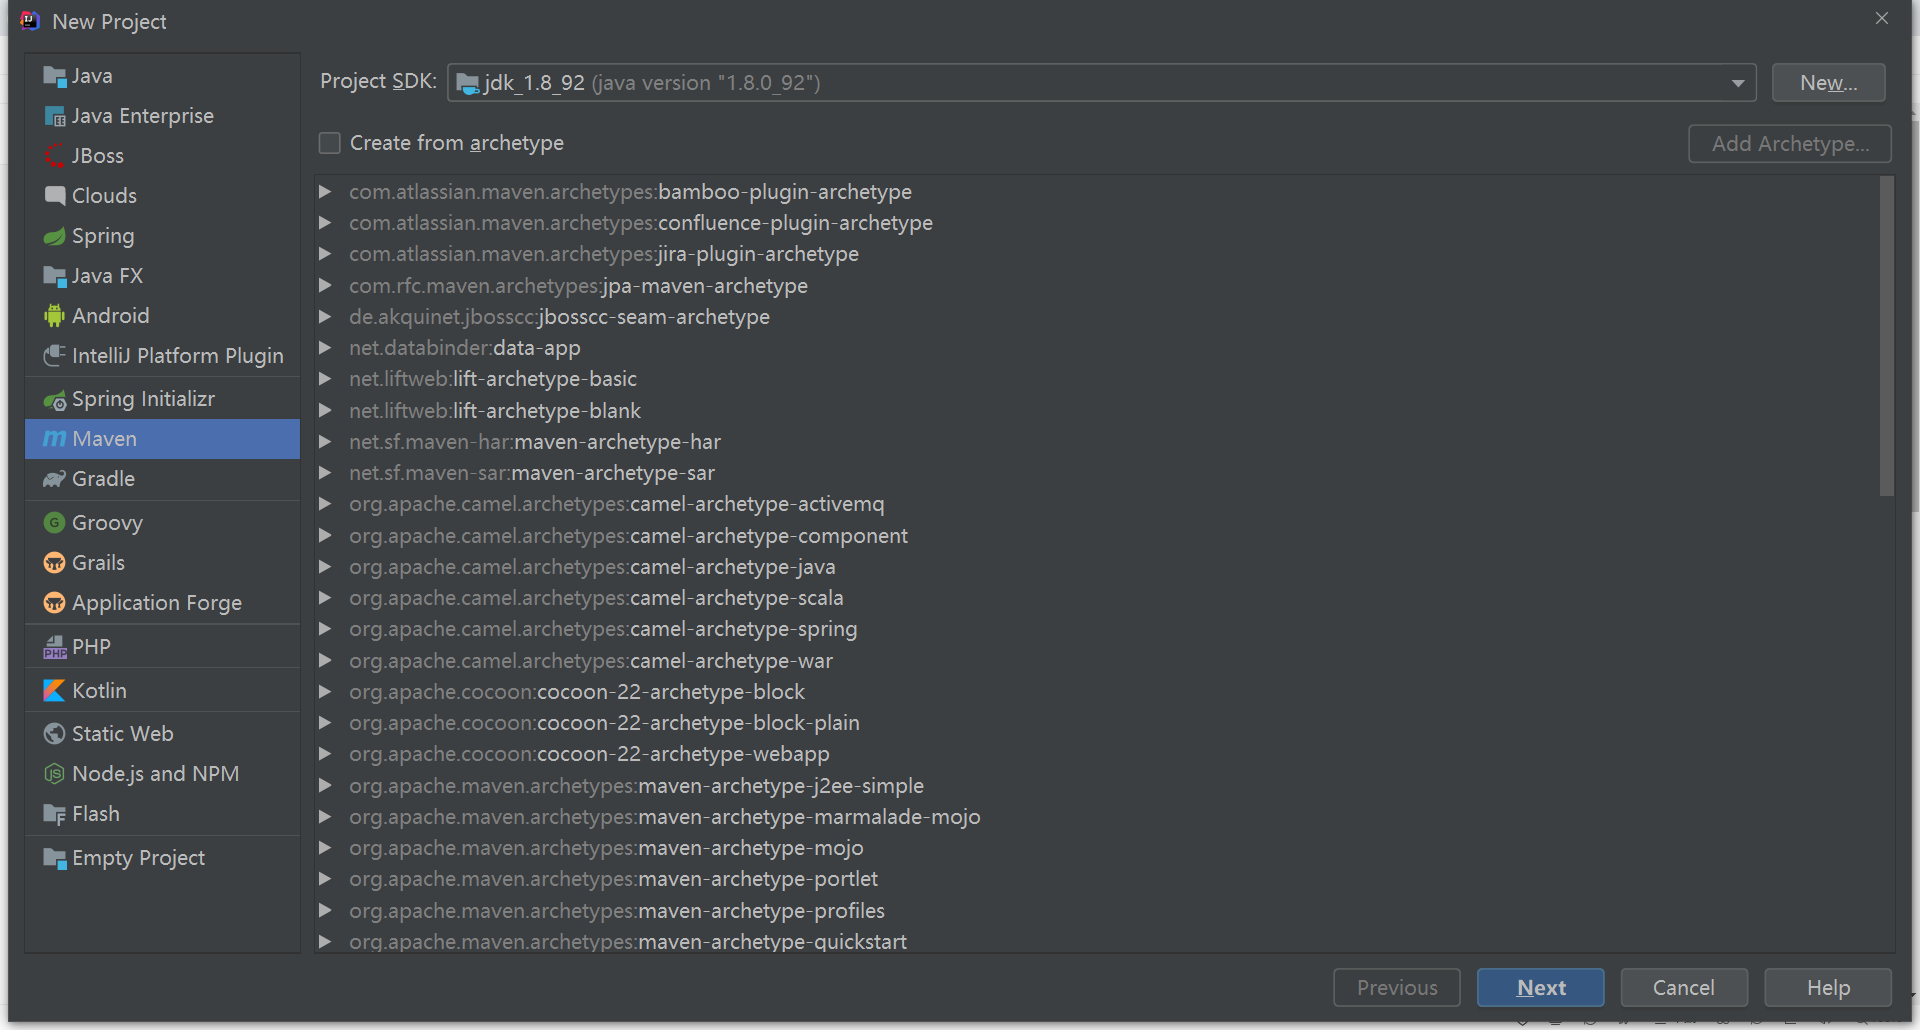The image size is (1920, 1030).
Task: Select maven-archetype-j2ee-simple row text
Action: (636, 786)
